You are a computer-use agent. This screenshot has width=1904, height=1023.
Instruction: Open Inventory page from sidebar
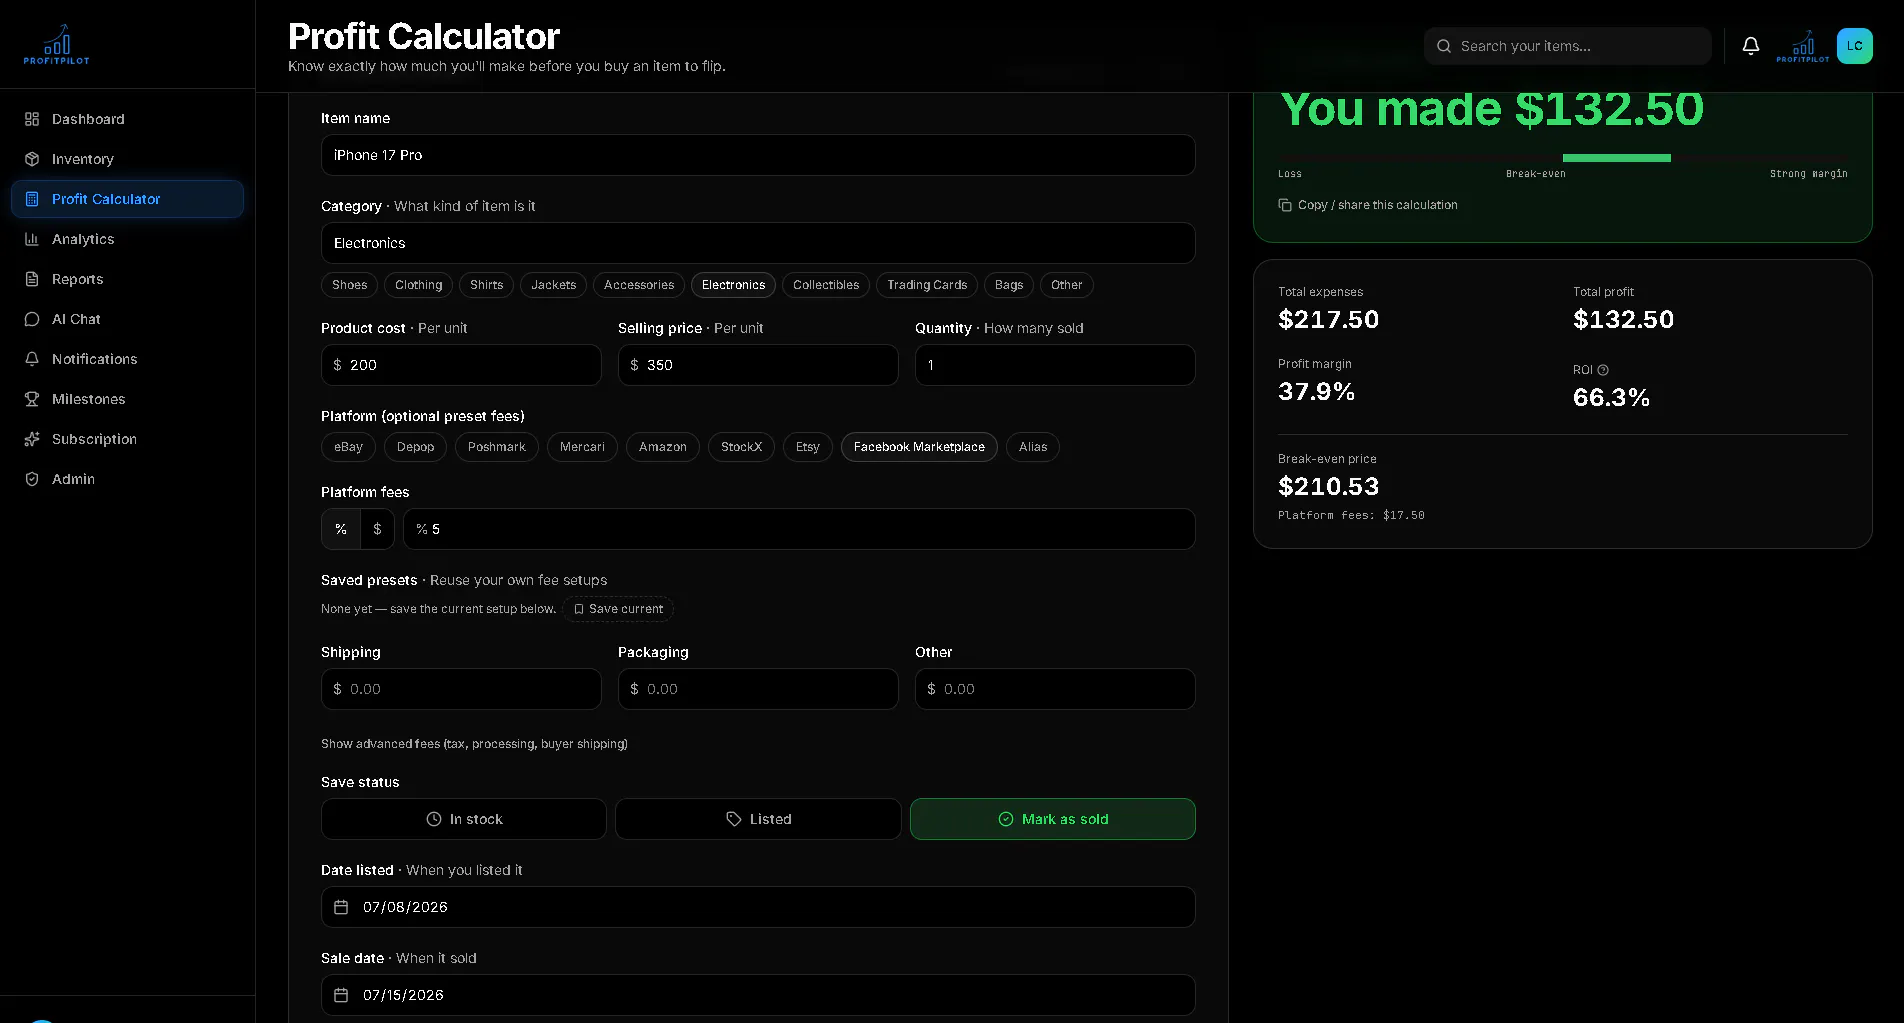(x=127, y=159)
